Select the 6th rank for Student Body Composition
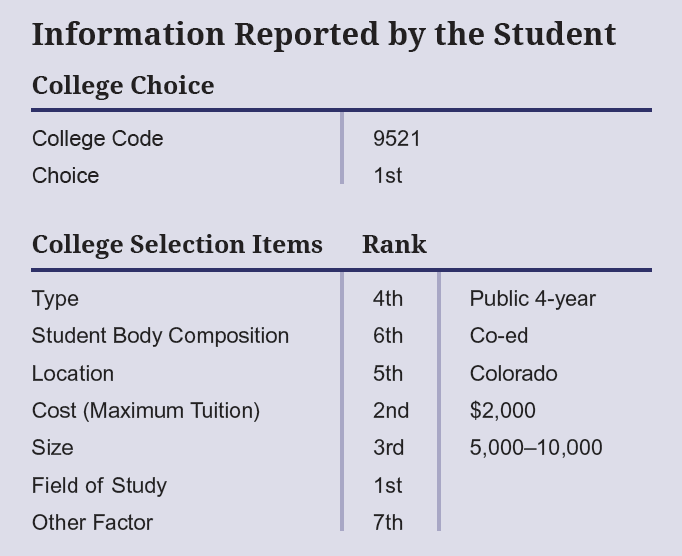682x556 pixels. click(387, 336)
